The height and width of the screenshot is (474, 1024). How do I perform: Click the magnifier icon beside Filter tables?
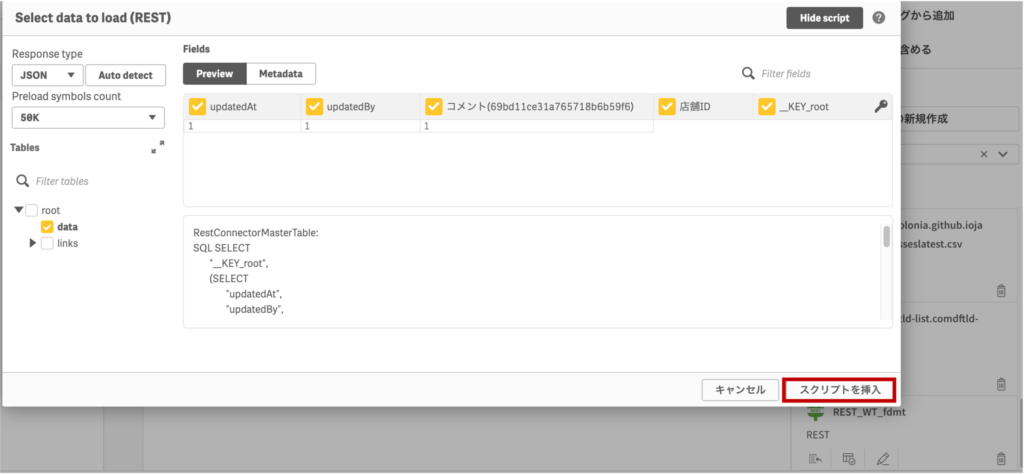click(22, 181)
